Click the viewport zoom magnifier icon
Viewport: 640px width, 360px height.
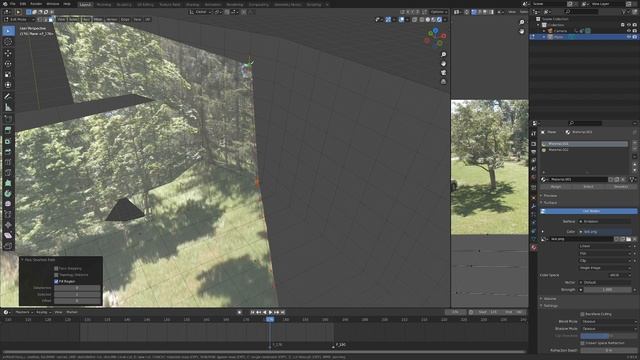443,54
